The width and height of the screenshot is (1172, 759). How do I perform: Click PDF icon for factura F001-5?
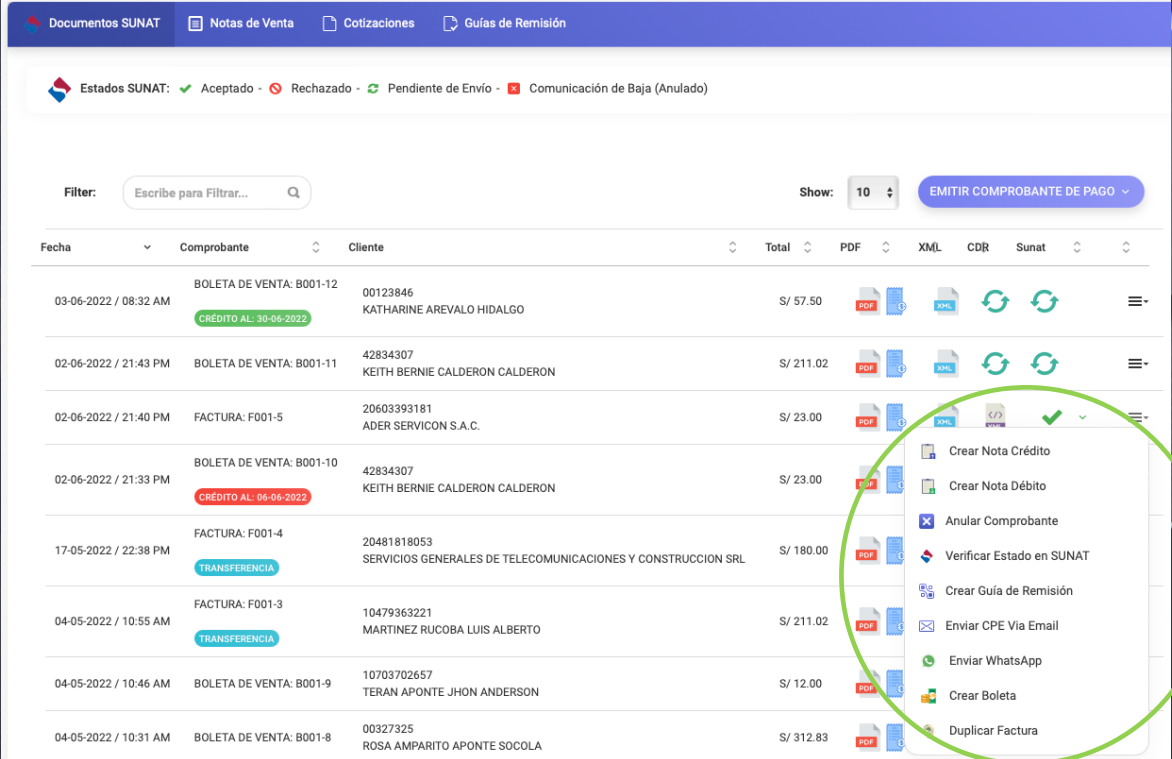(x=867, y=416)
